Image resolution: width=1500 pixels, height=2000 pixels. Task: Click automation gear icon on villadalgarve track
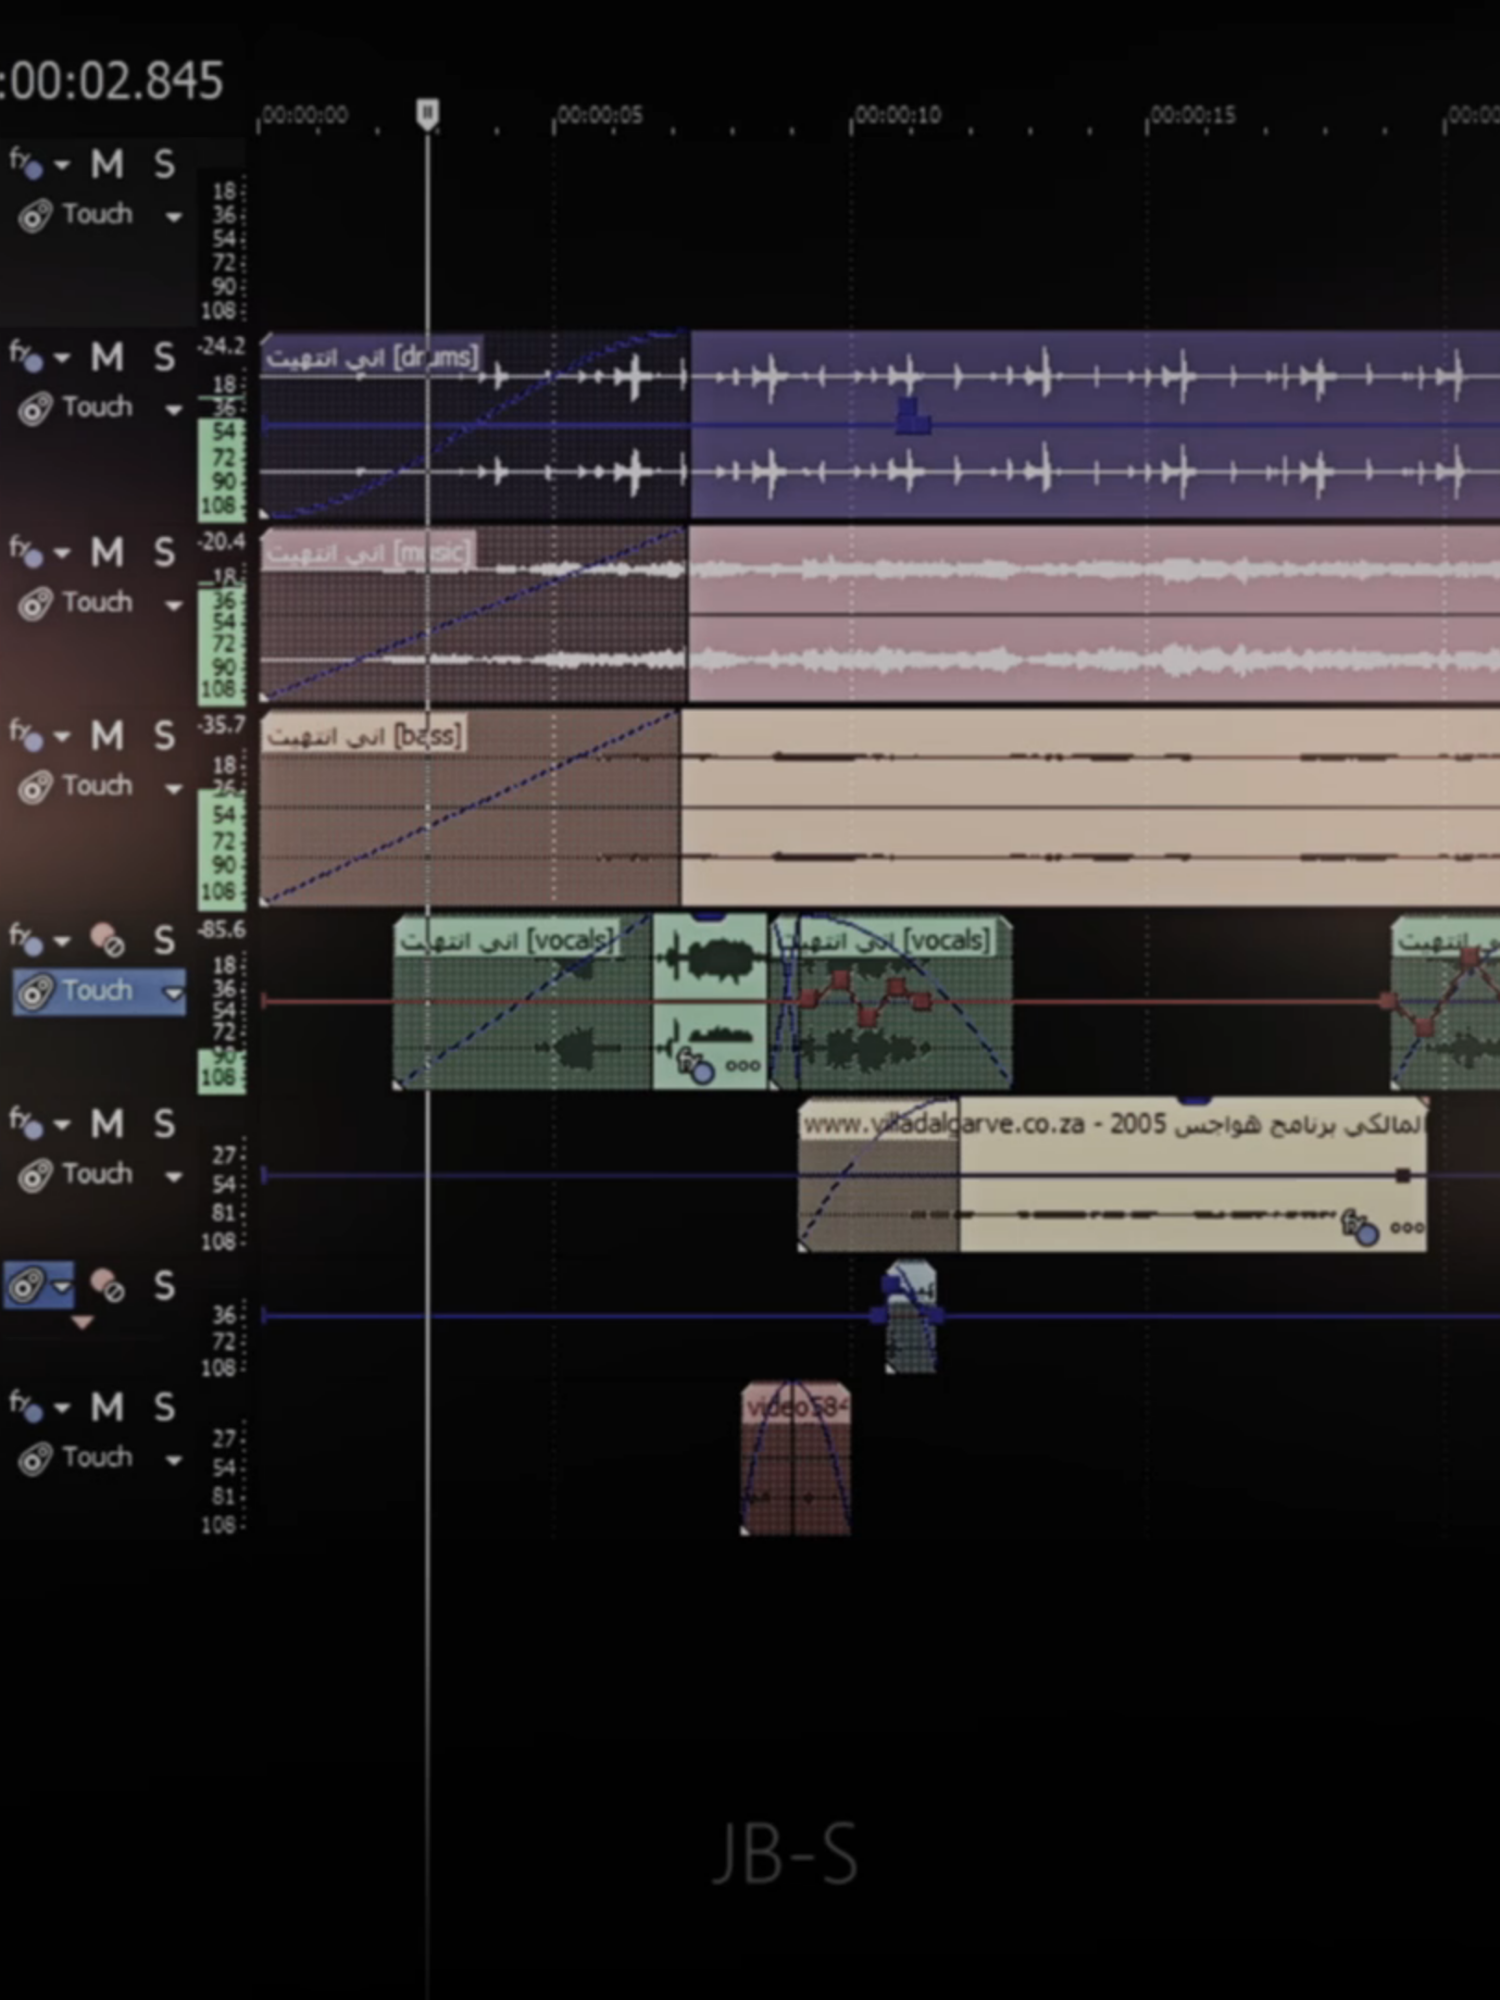tap(35, 1175)
